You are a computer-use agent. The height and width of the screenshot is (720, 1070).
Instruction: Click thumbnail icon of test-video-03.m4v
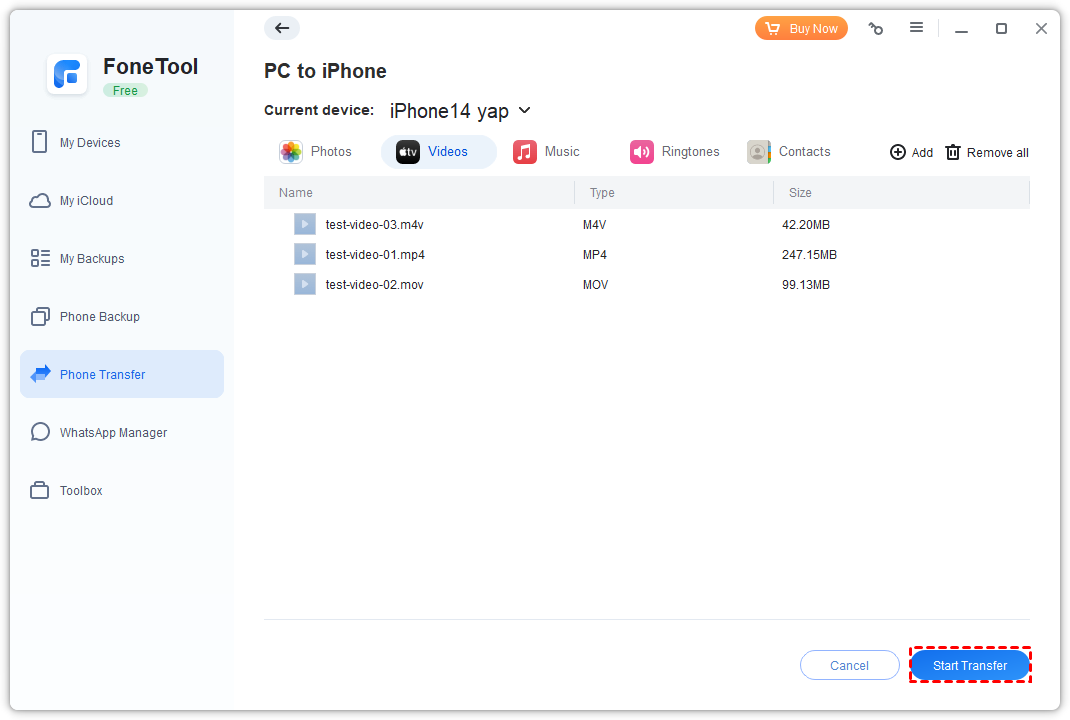tap(305, 224)
